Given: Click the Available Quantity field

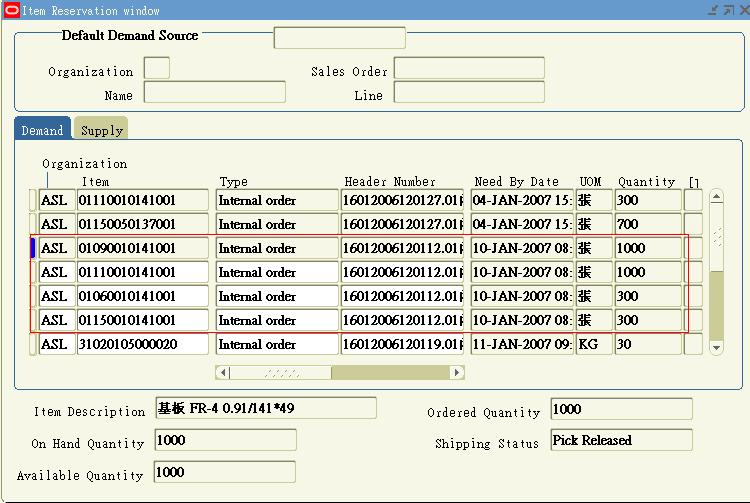Looking at the screenshot, I should [225, 472].
